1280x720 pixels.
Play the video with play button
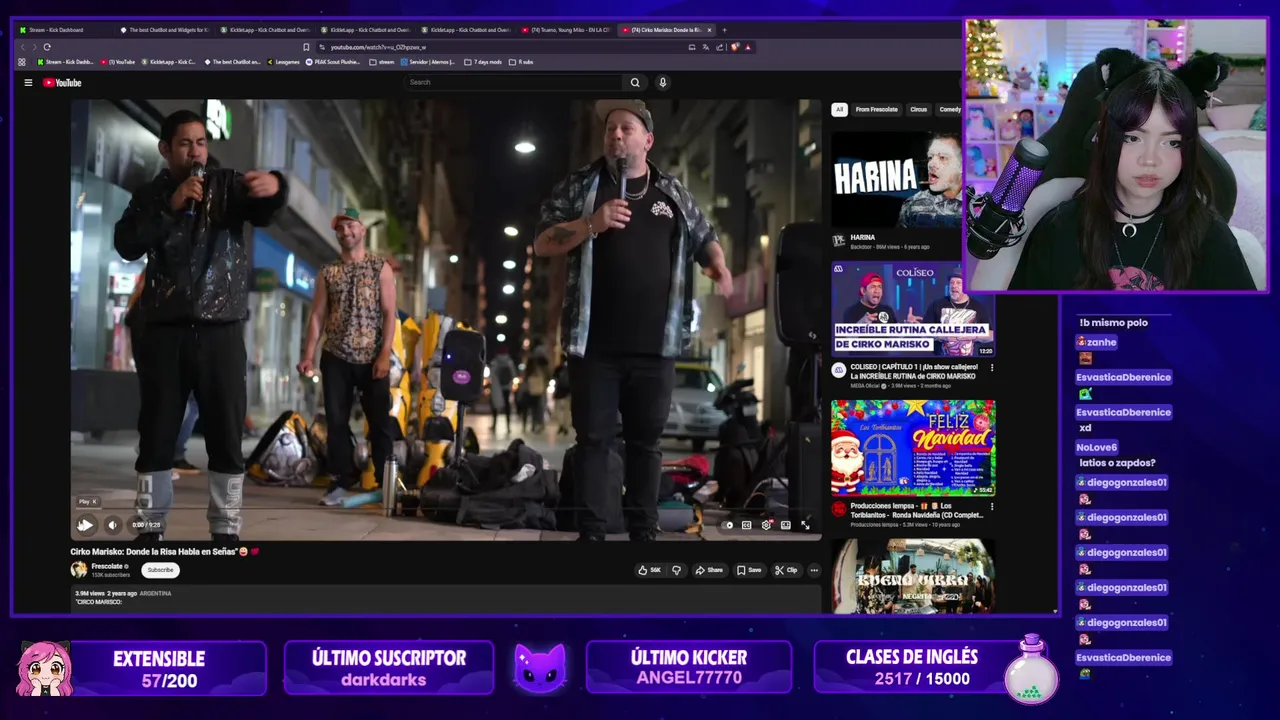pos(85,525)
